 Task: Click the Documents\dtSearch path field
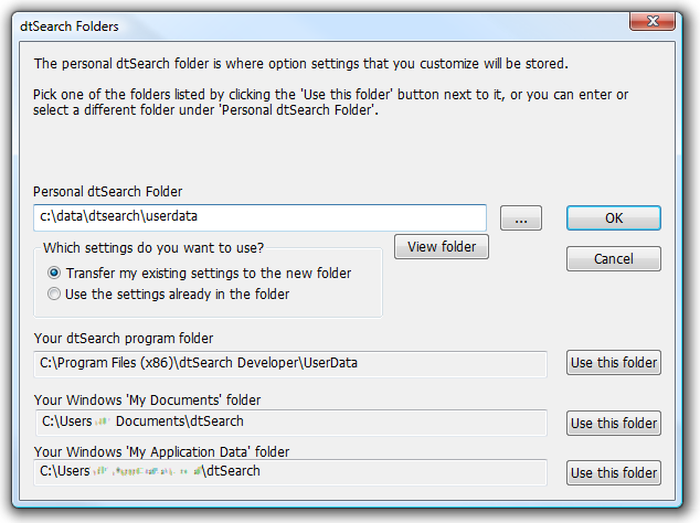coord(291,423)
